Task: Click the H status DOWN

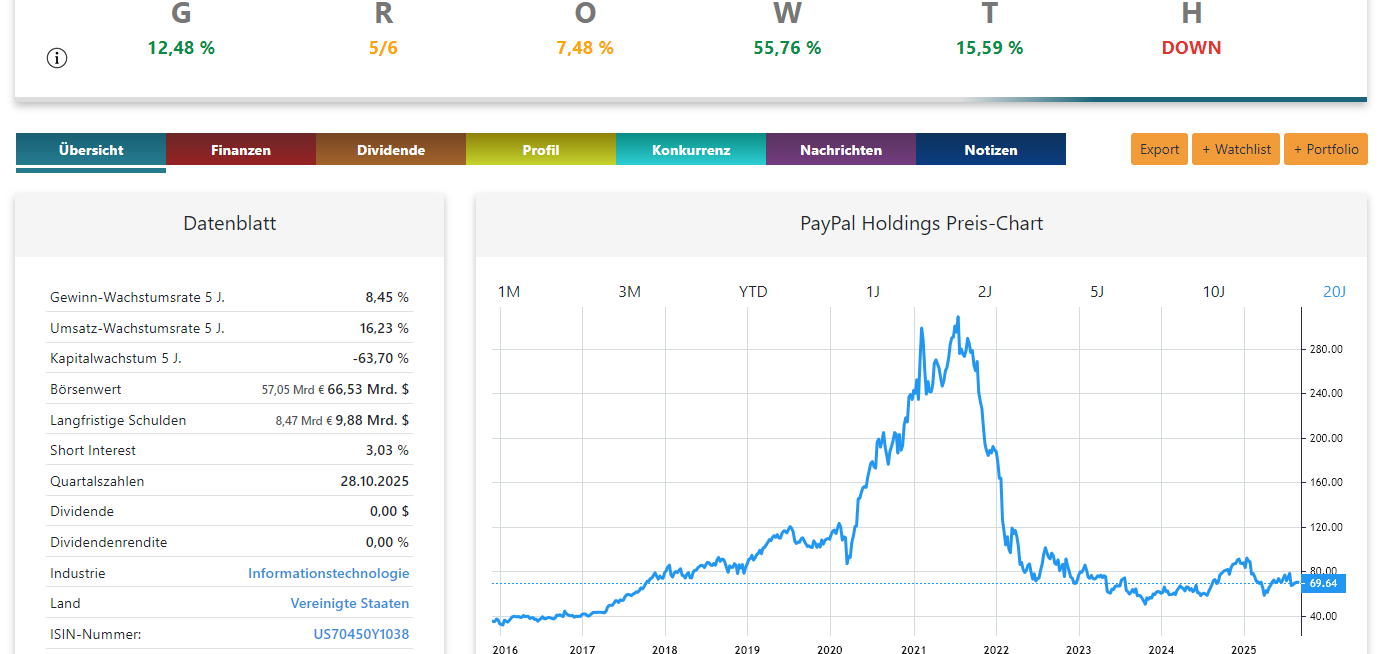Action: click(x=1191, y=48)
